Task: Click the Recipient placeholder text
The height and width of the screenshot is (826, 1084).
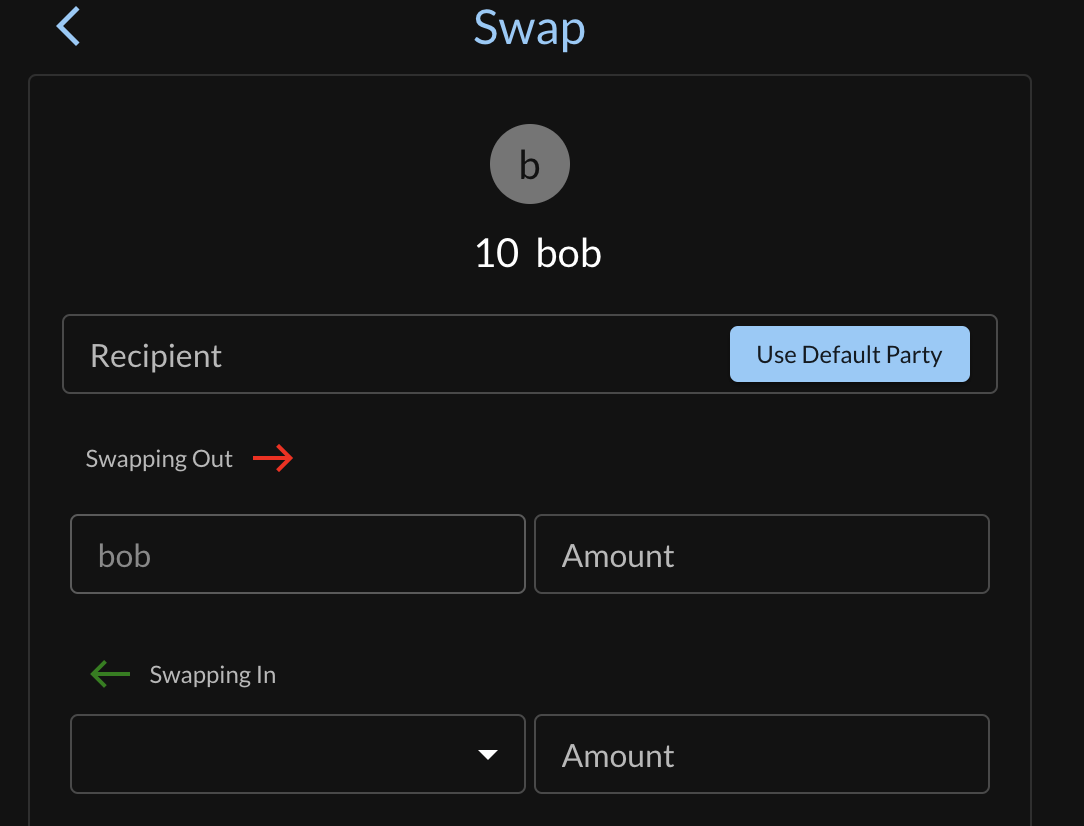Action: click(156, 356)
